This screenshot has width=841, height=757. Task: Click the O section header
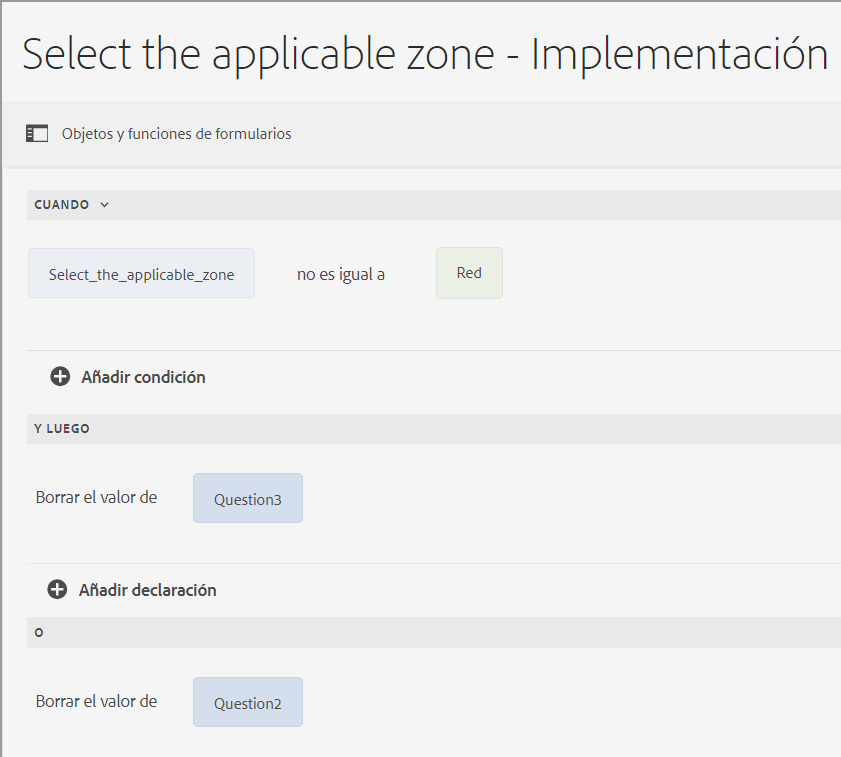coord(39,633)
